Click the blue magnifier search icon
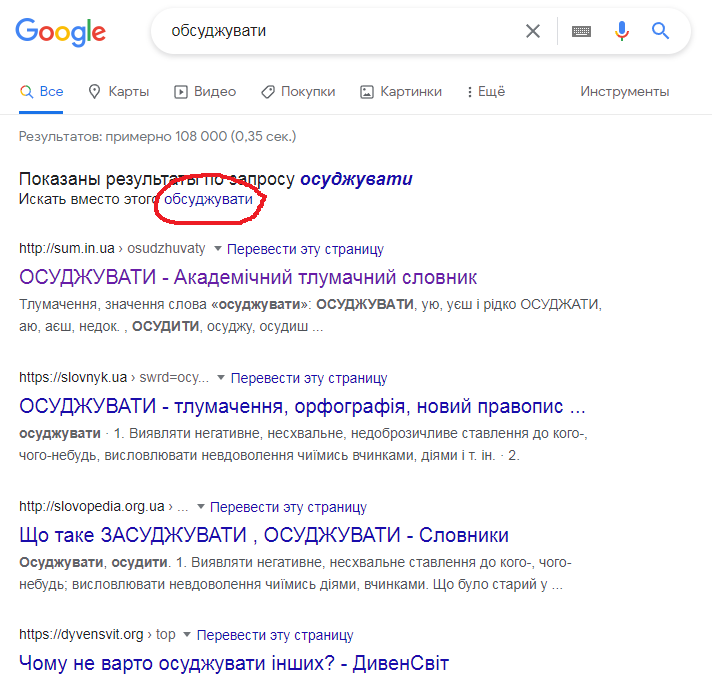 (660, 31)
